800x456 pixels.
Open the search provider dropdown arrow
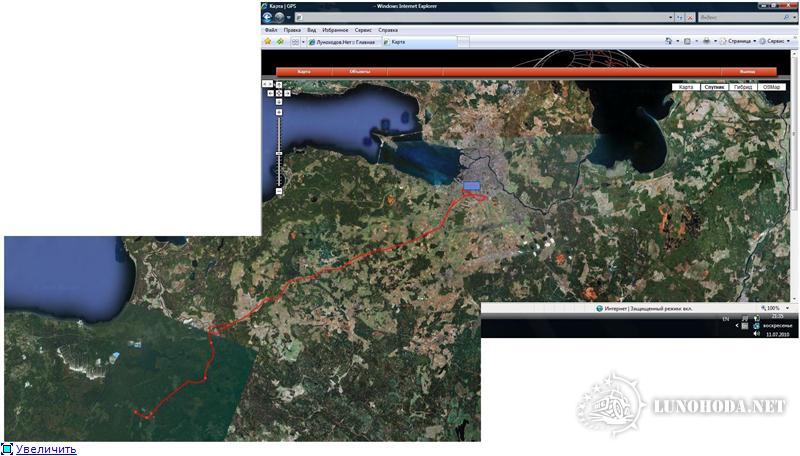(793, 17)
